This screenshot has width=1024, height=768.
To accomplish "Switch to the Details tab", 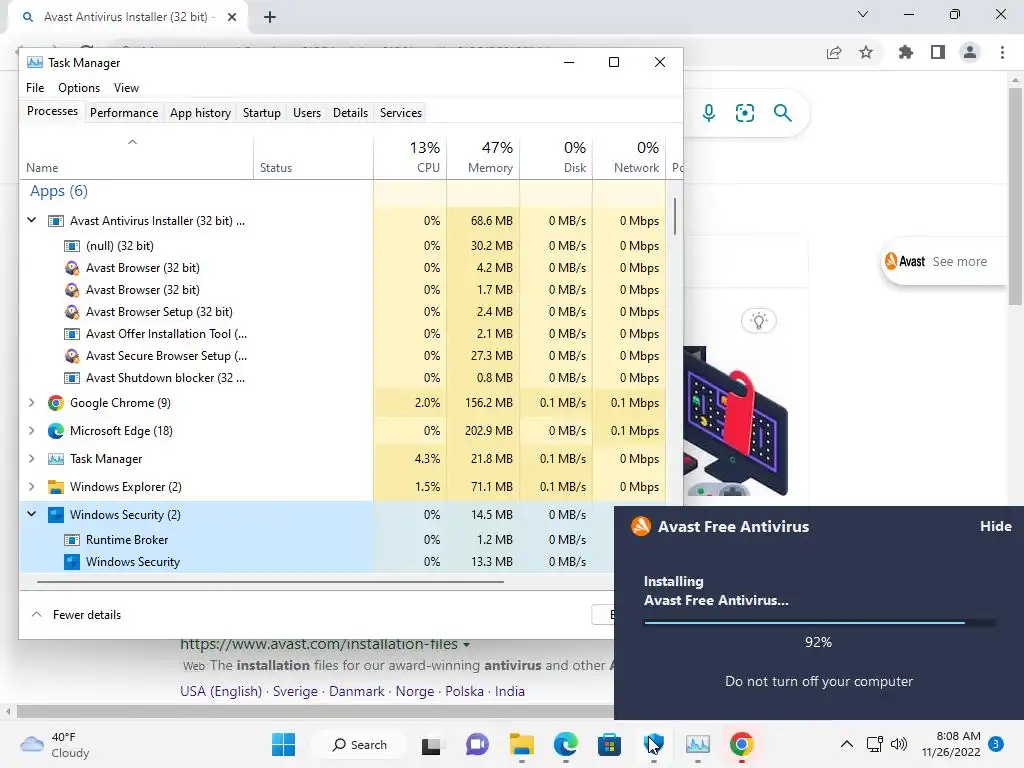I will (x=351, y=113).
